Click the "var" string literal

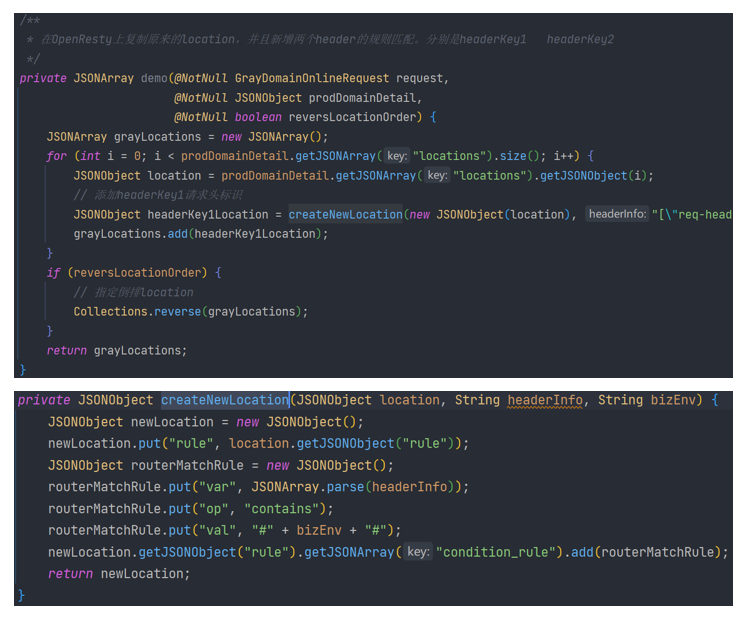pyautogui.click(x=217, y=487)
